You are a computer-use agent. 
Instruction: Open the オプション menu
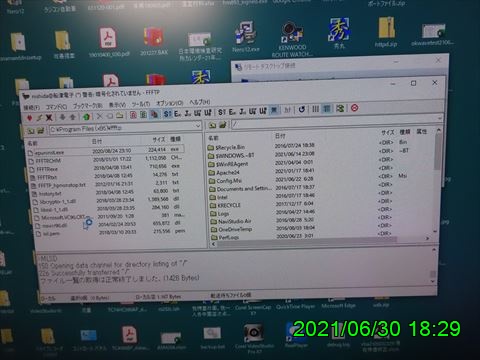pyautogui.click(x=170, y=103)
